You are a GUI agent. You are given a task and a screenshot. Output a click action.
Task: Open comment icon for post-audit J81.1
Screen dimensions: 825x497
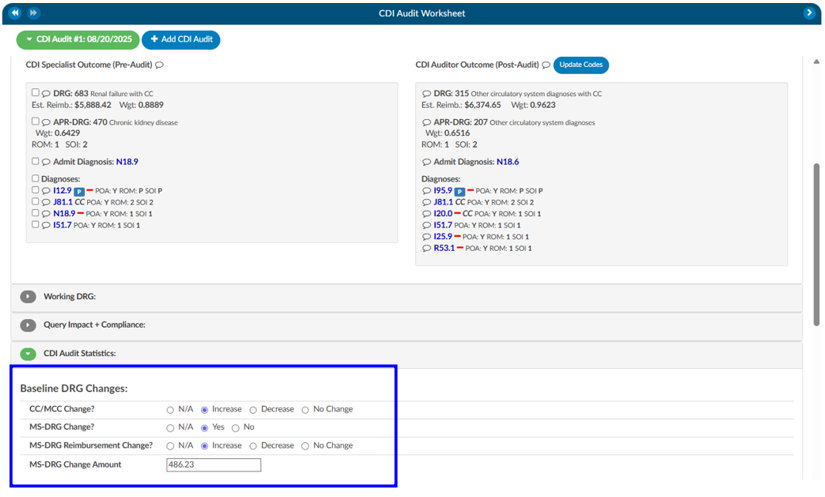coord(427,202)
